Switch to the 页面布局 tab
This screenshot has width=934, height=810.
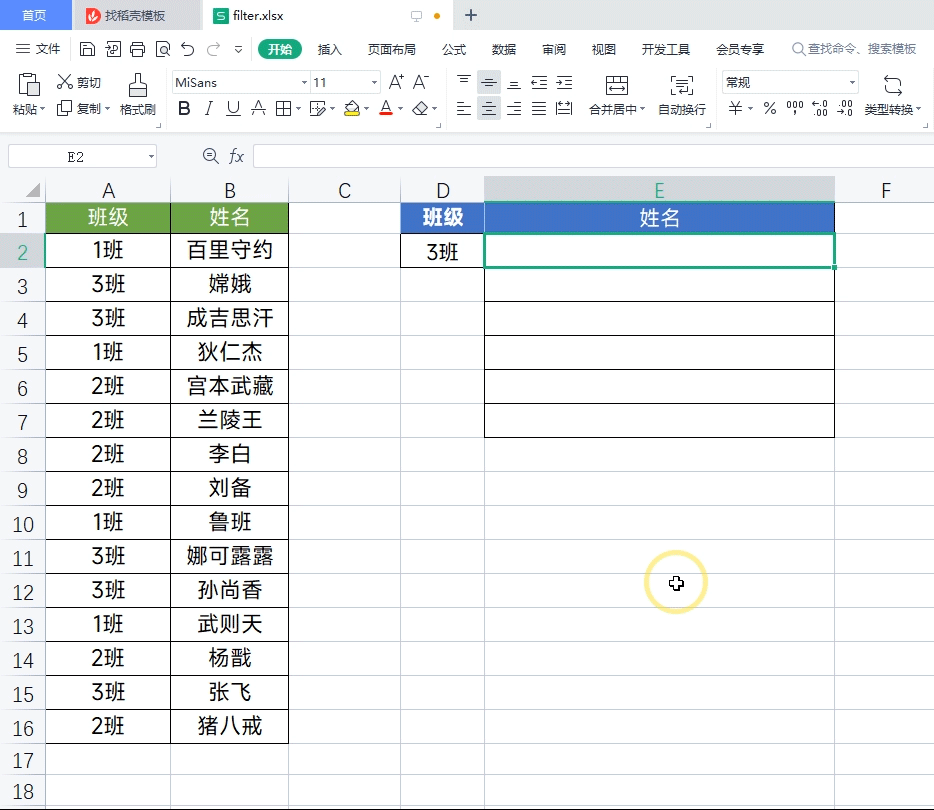[x=391, y=49]
